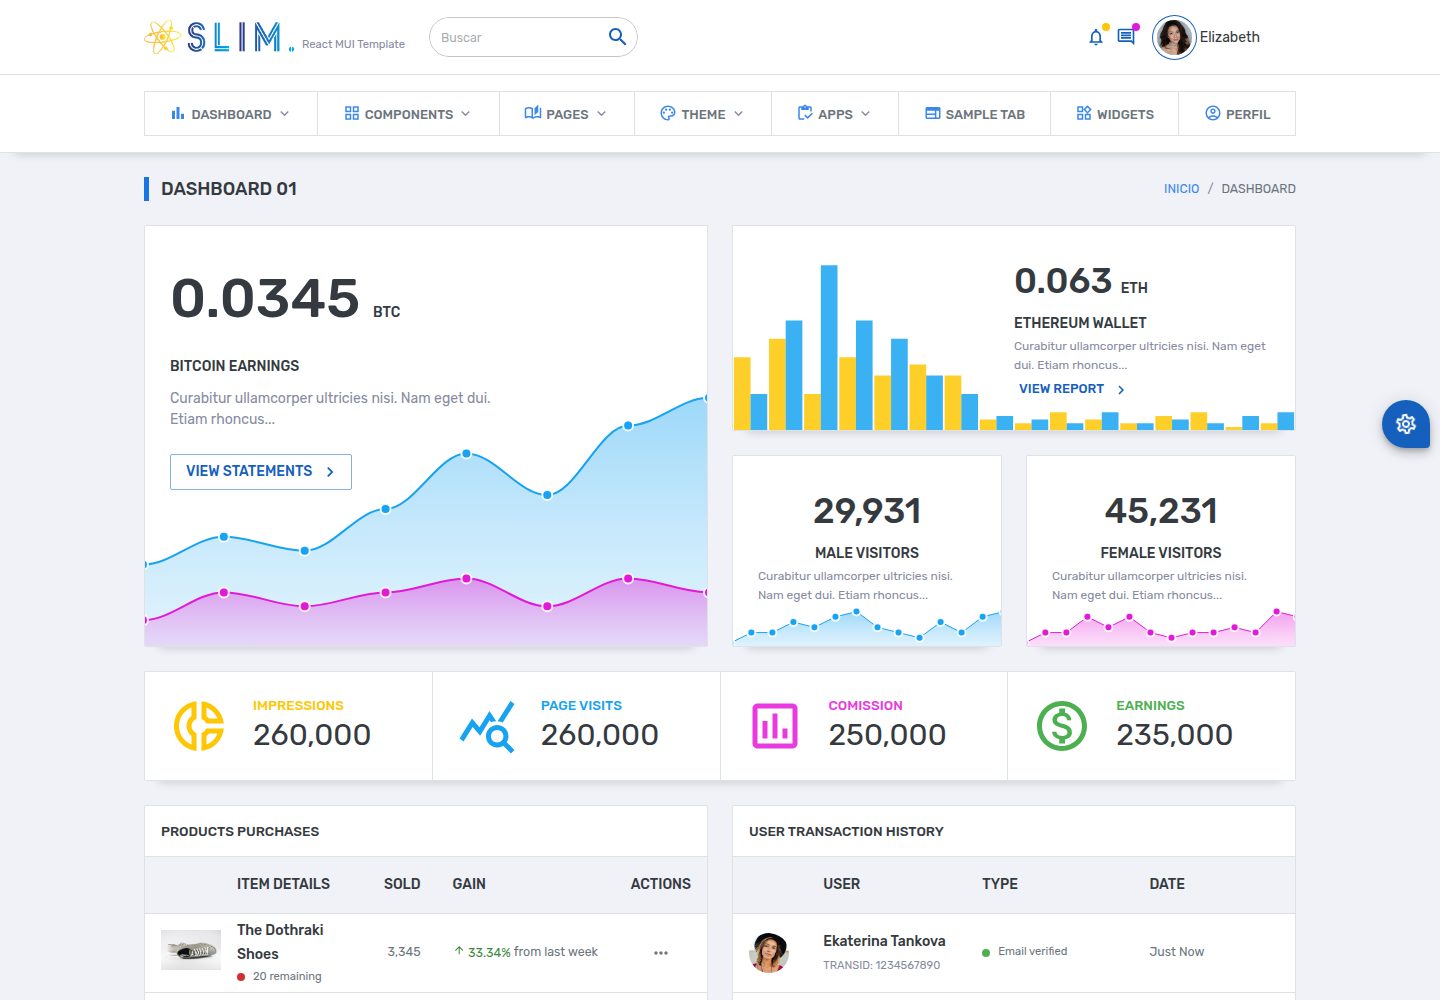Open actions menu for Dothraki Shoes
This screenshot has width=1440, height=1000.
661,953
